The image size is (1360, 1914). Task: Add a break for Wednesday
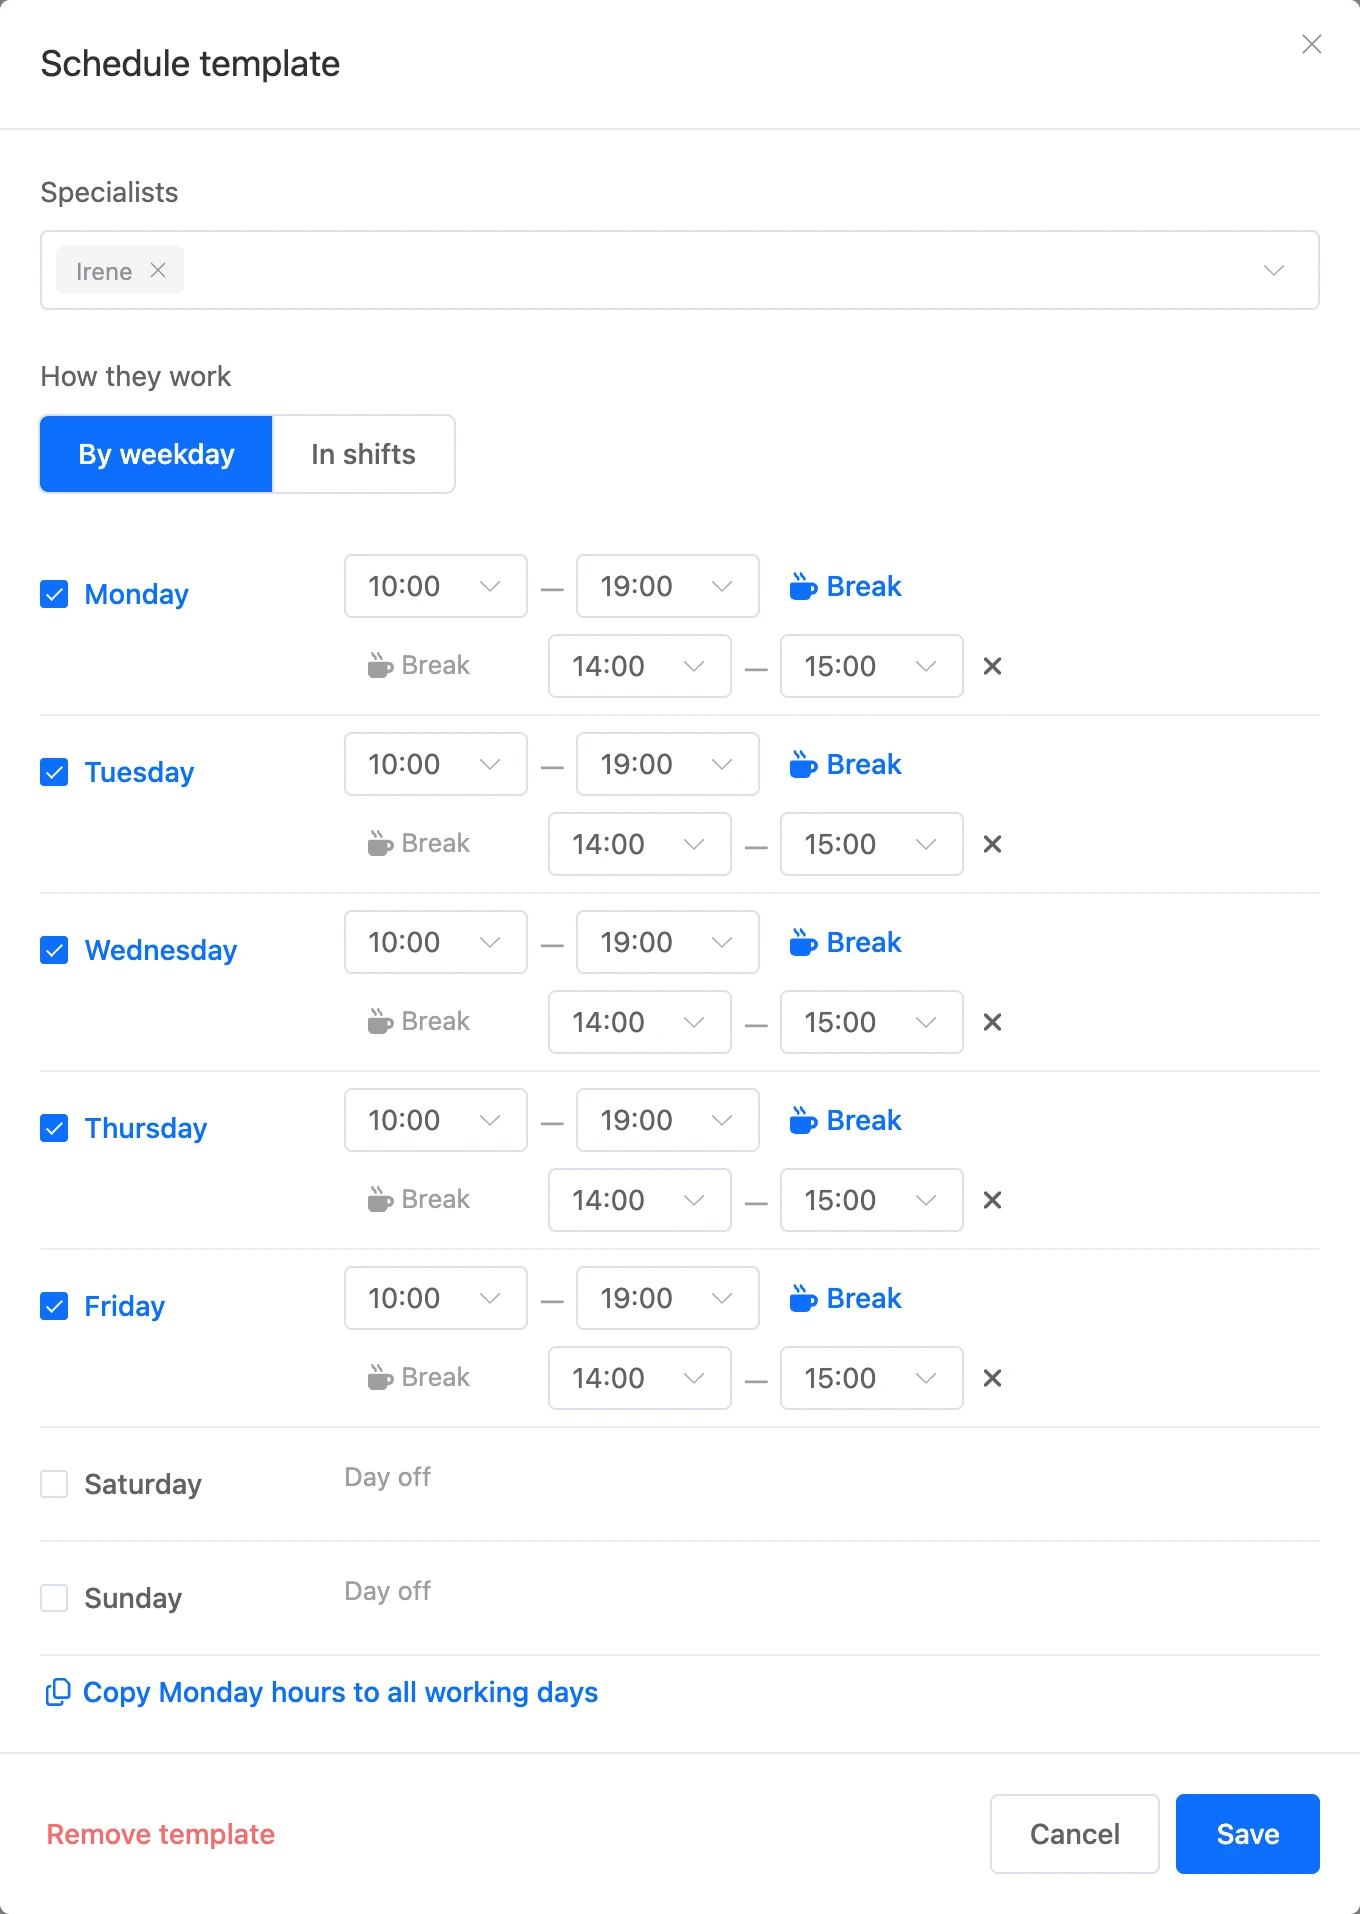click(x=845, y=942)
